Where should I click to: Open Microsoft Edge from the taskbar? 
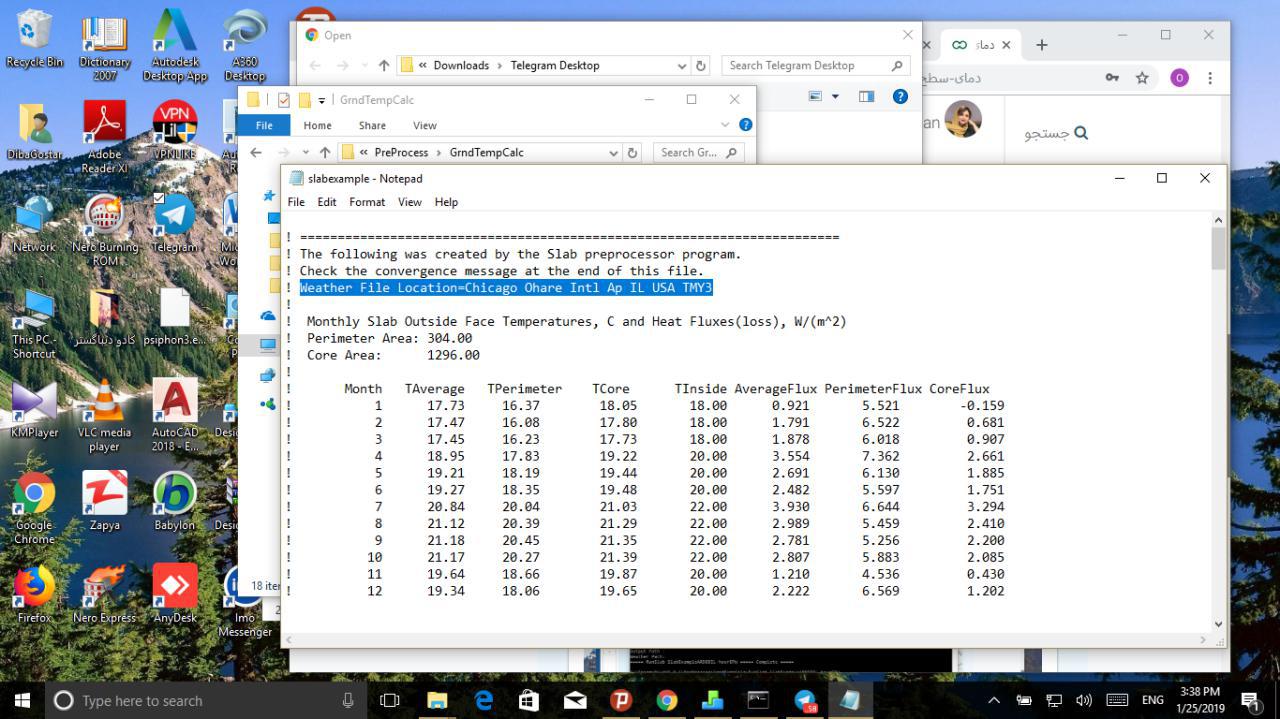(x=483, y=700)
